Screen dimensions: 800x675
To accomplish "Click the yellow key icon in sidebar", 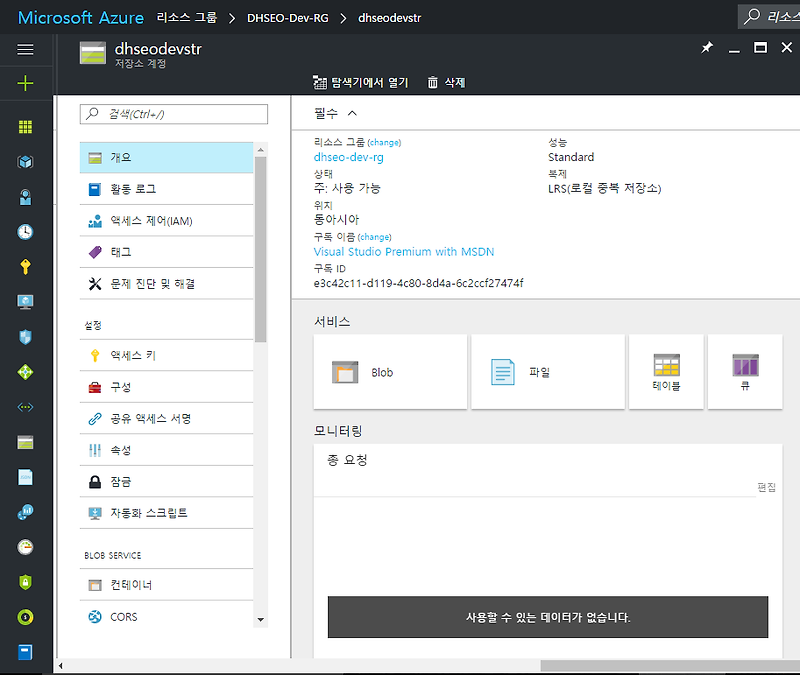I will tap(25, 267).
